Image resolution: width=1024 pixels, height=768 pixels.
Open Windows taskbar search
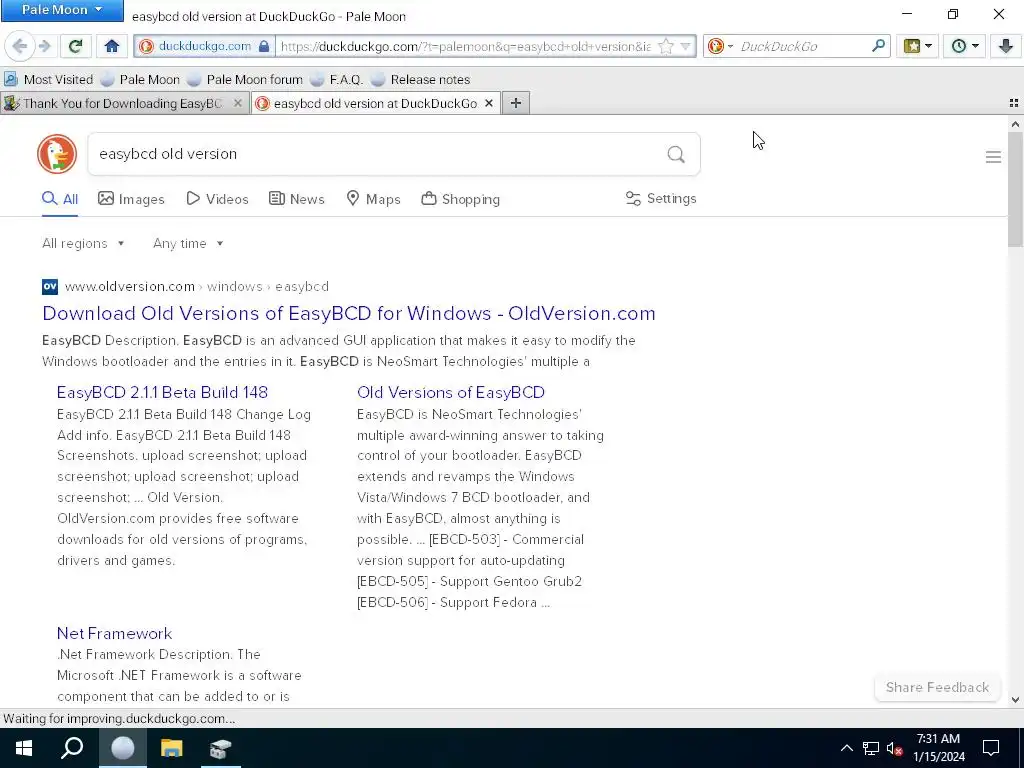(72, 748)
